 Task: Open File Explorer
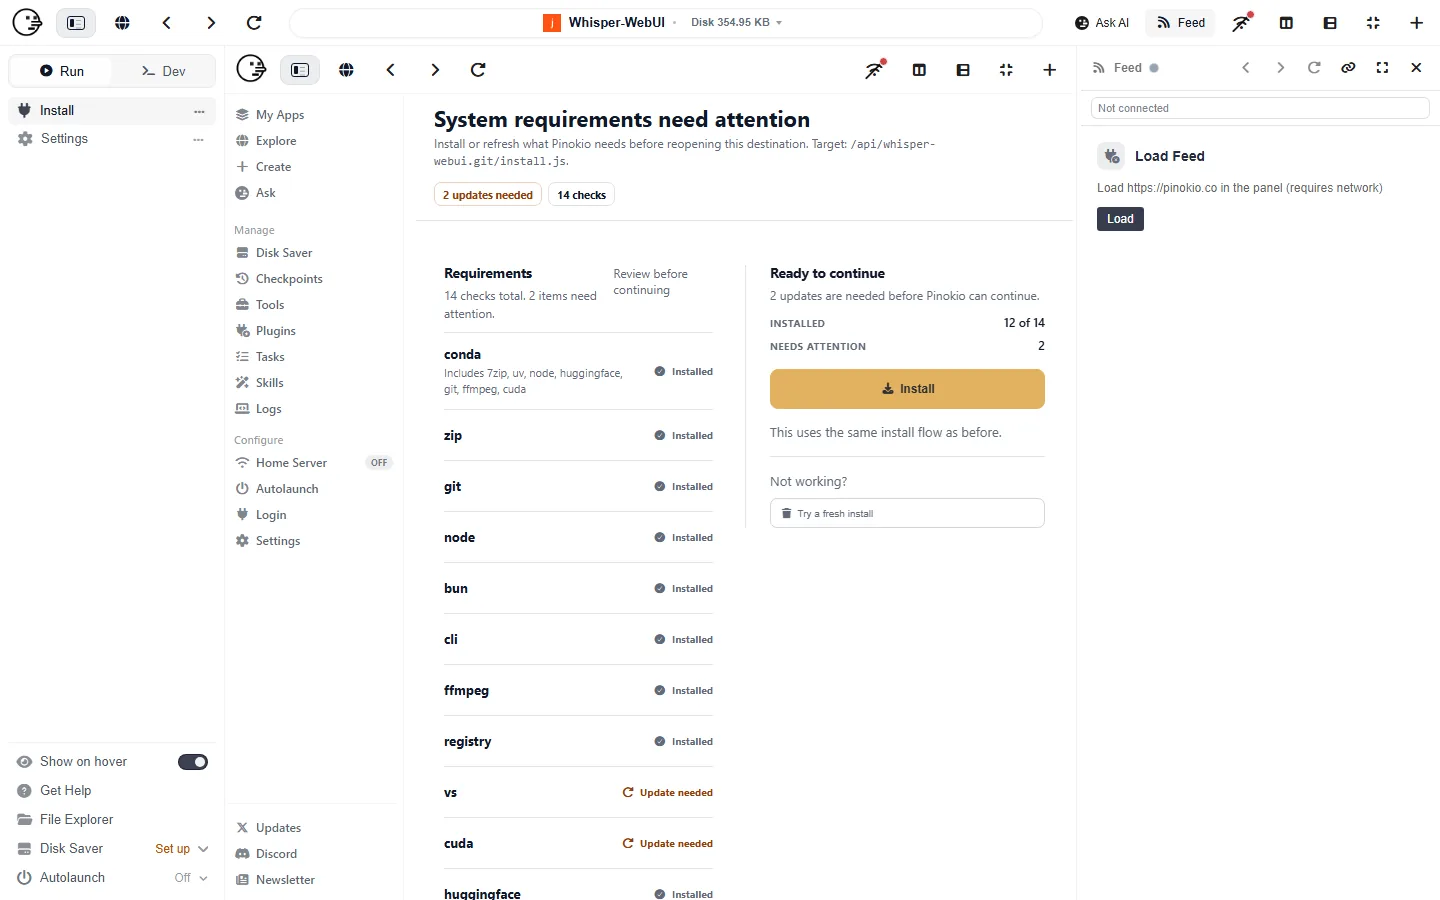pos(66,820)
